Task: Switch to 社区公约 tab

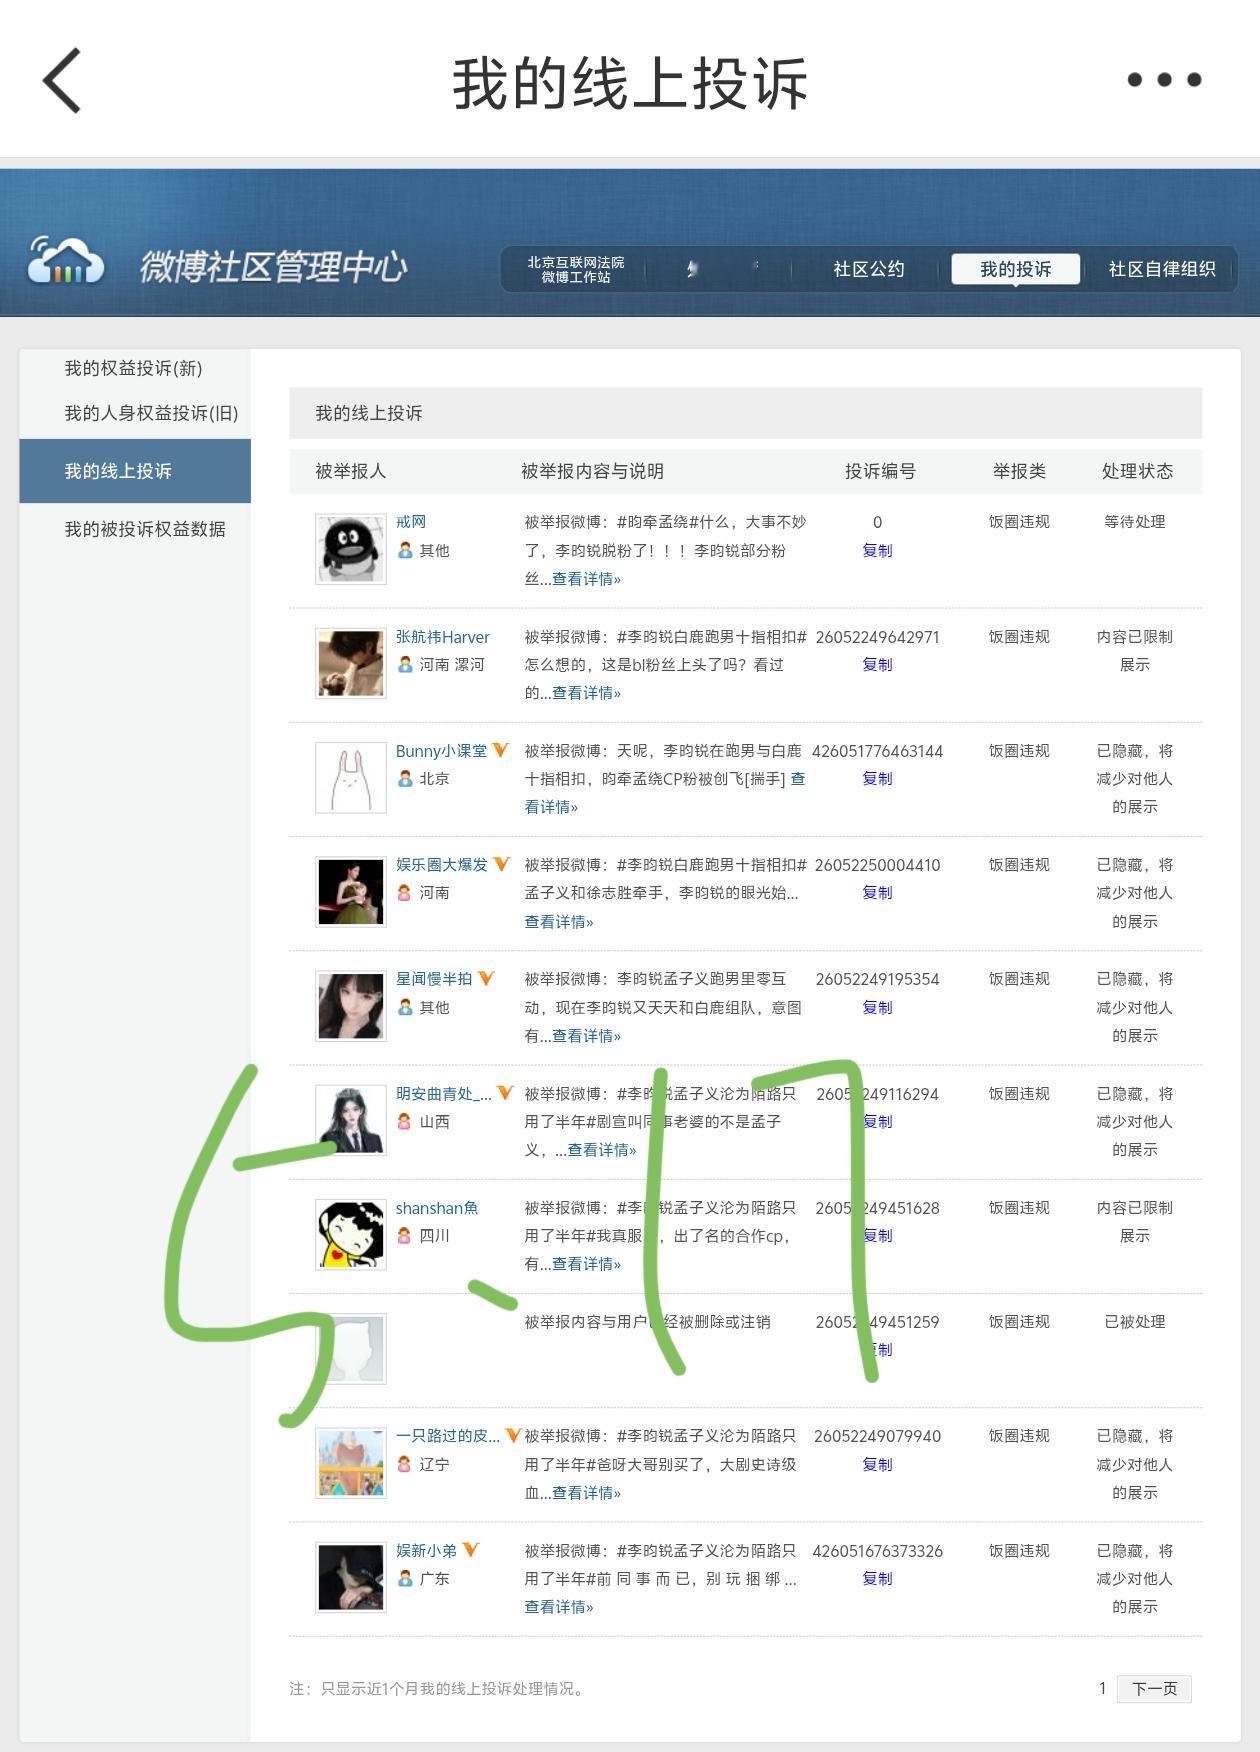Action: 868,269
